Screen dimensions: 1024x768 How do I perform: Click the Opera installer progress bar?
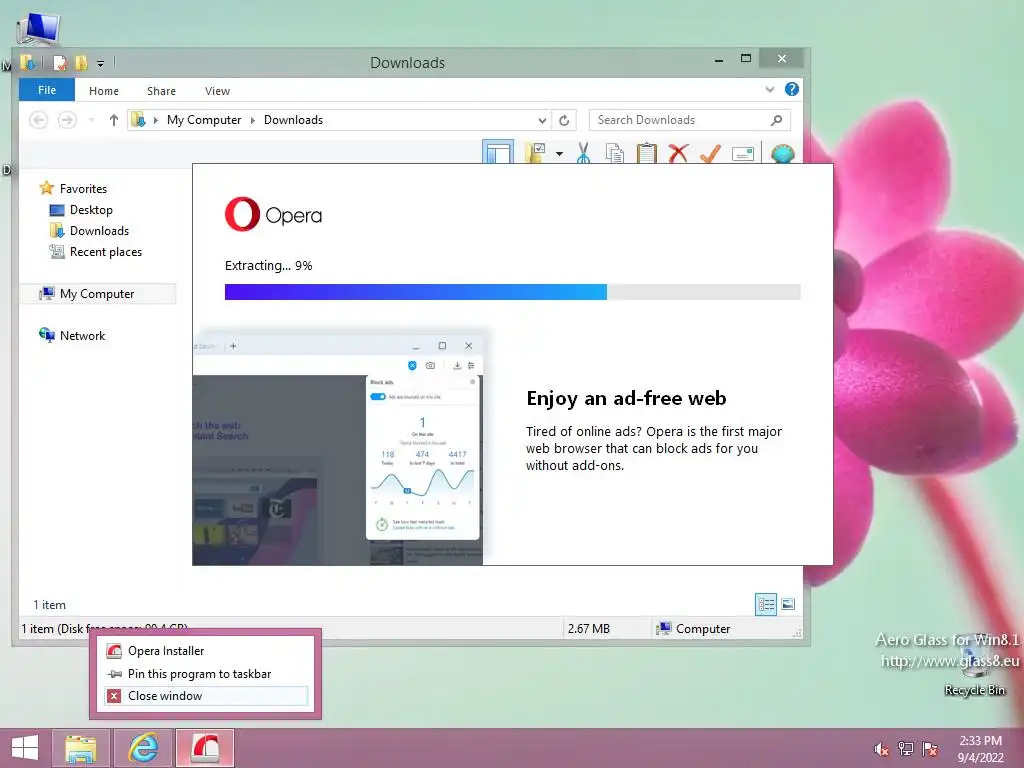tap(513, 292)
